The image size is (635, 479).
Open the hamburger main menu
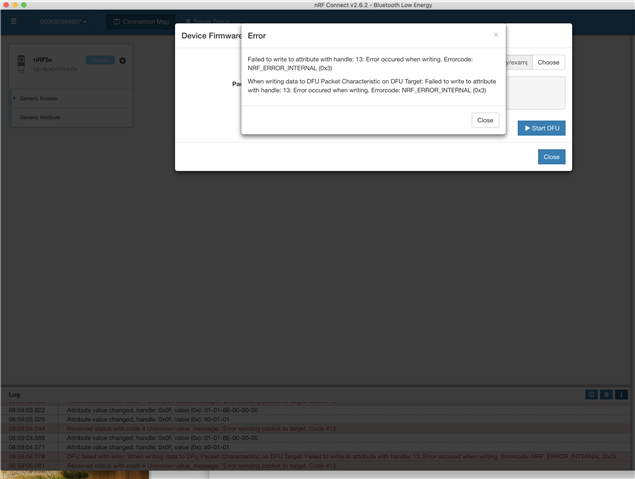14,21
